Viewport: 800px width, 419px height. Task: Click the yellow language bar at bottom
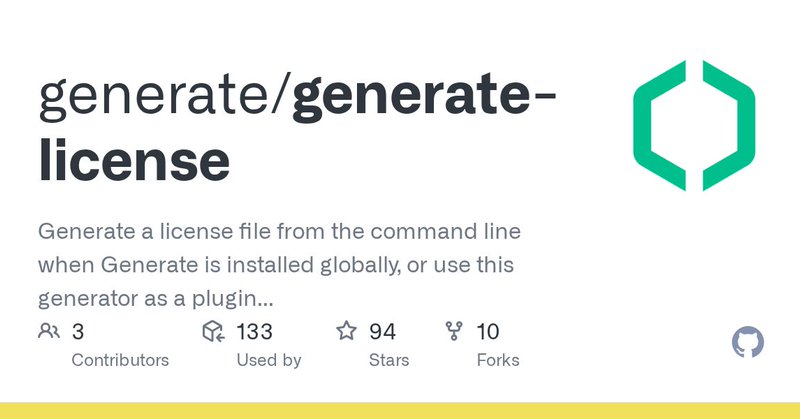click(x=400, y=411)
